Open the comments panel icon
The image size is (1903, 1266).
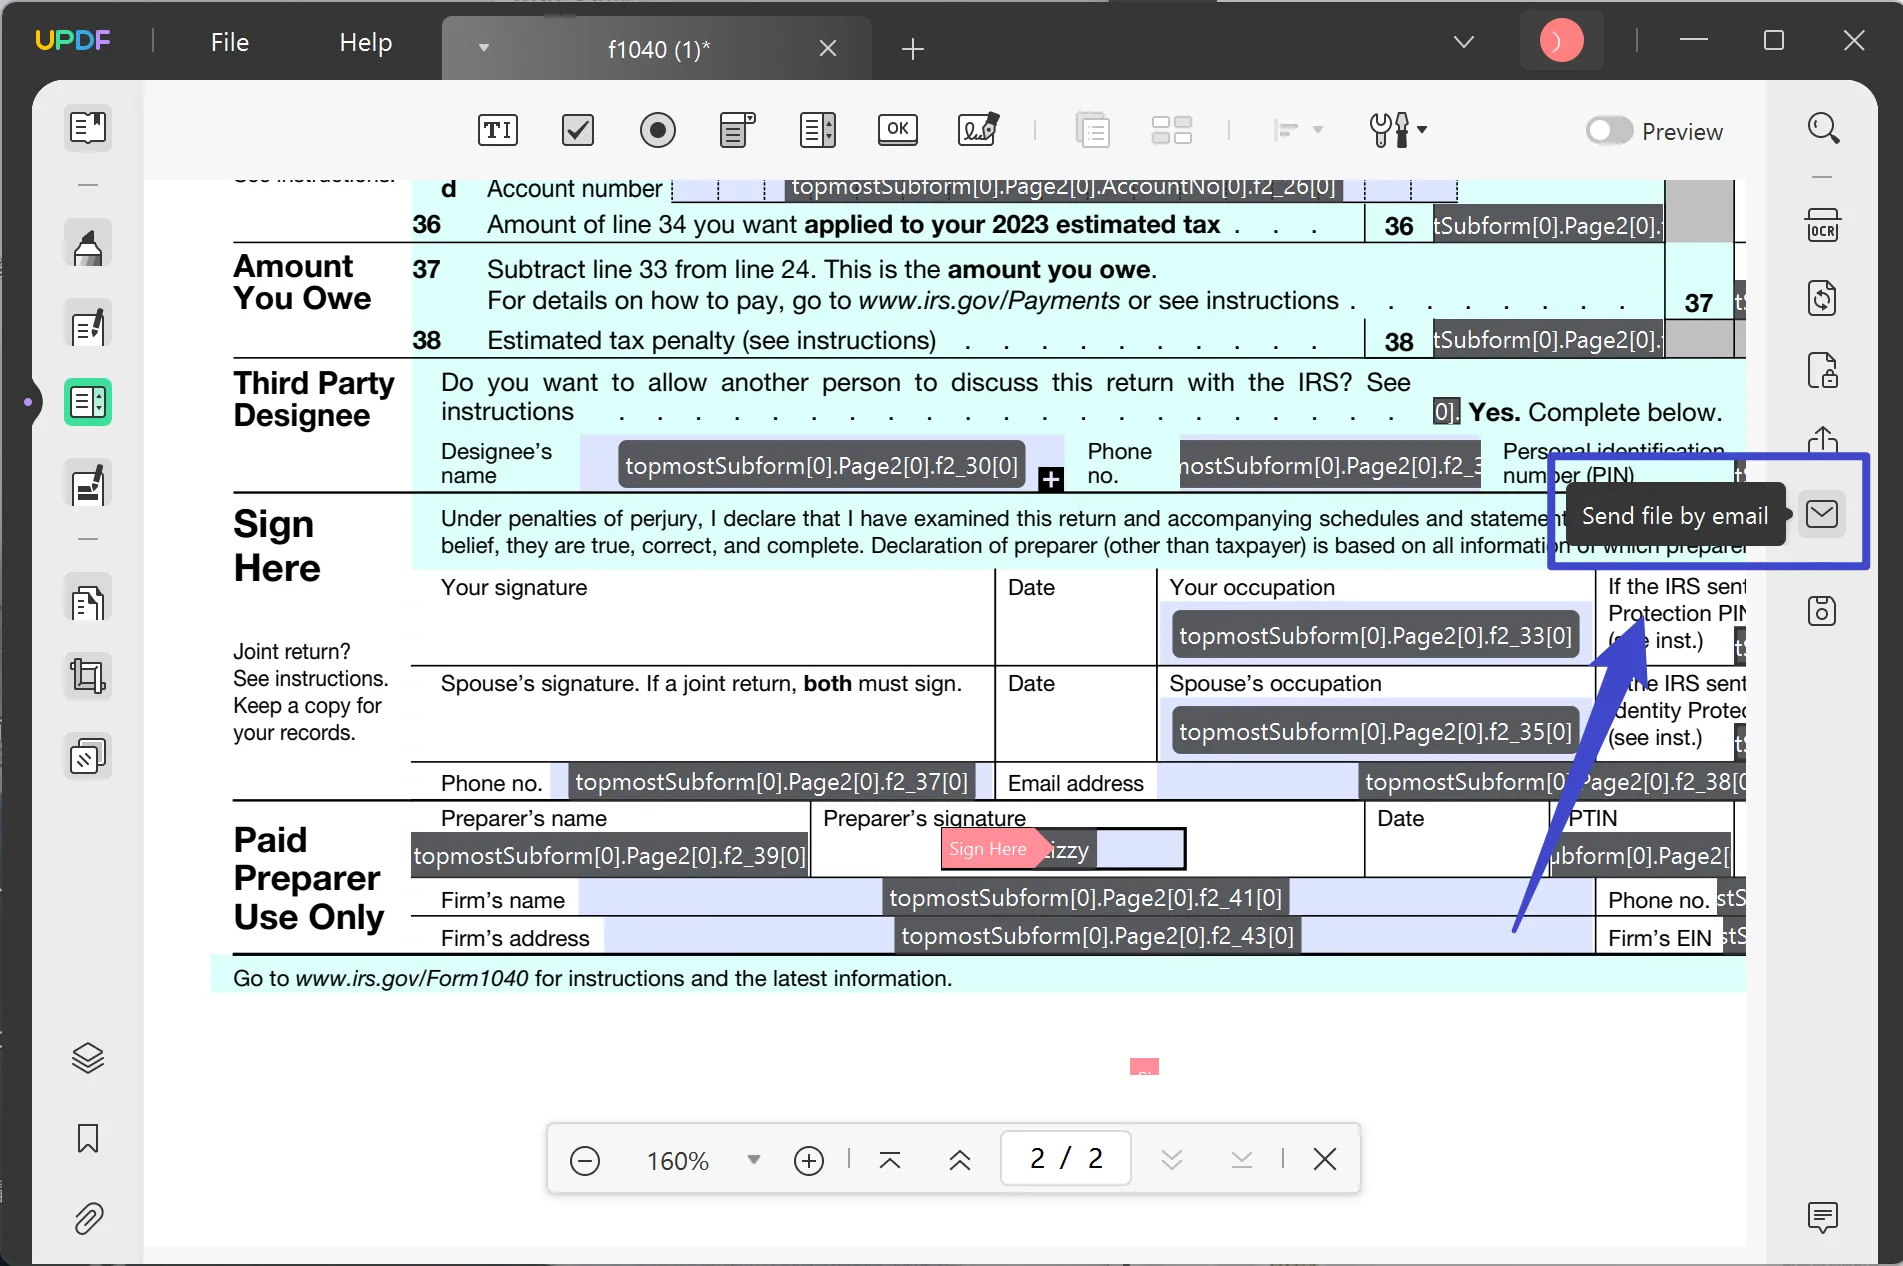pos(1823,1217)
